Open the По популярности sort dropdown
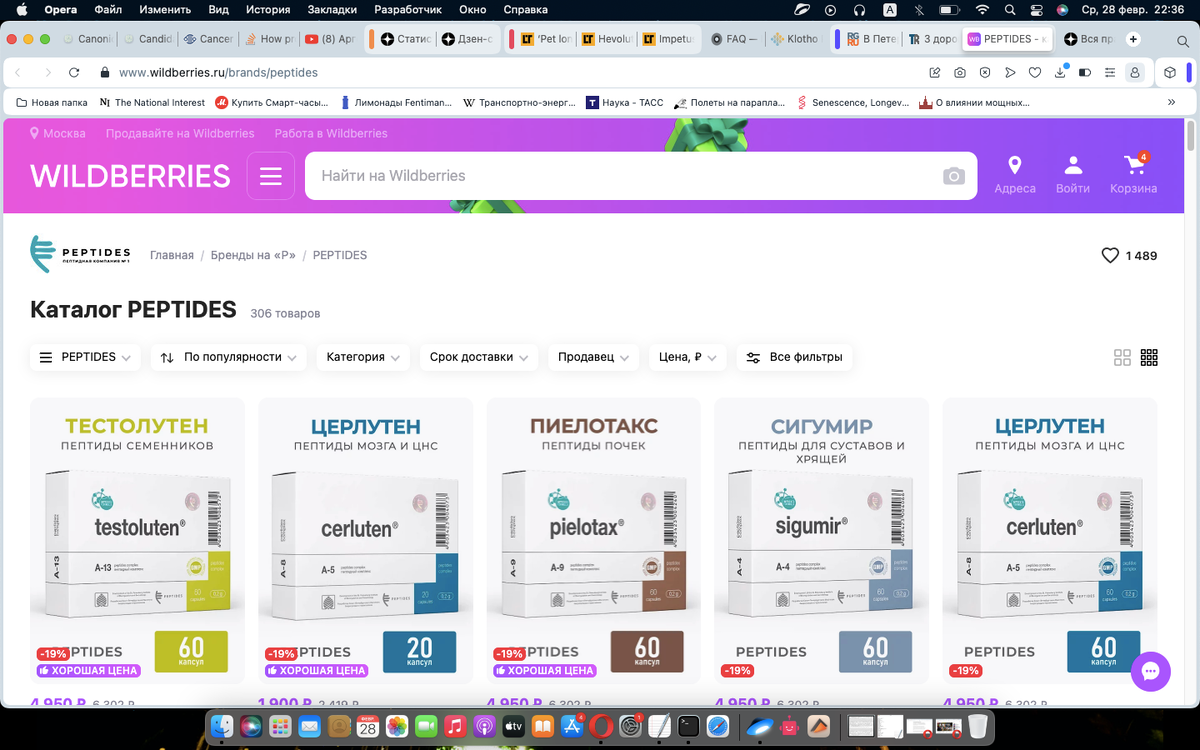Image resolution: width=1200 pixels, height=750 pixels. (x=228, y=356)
